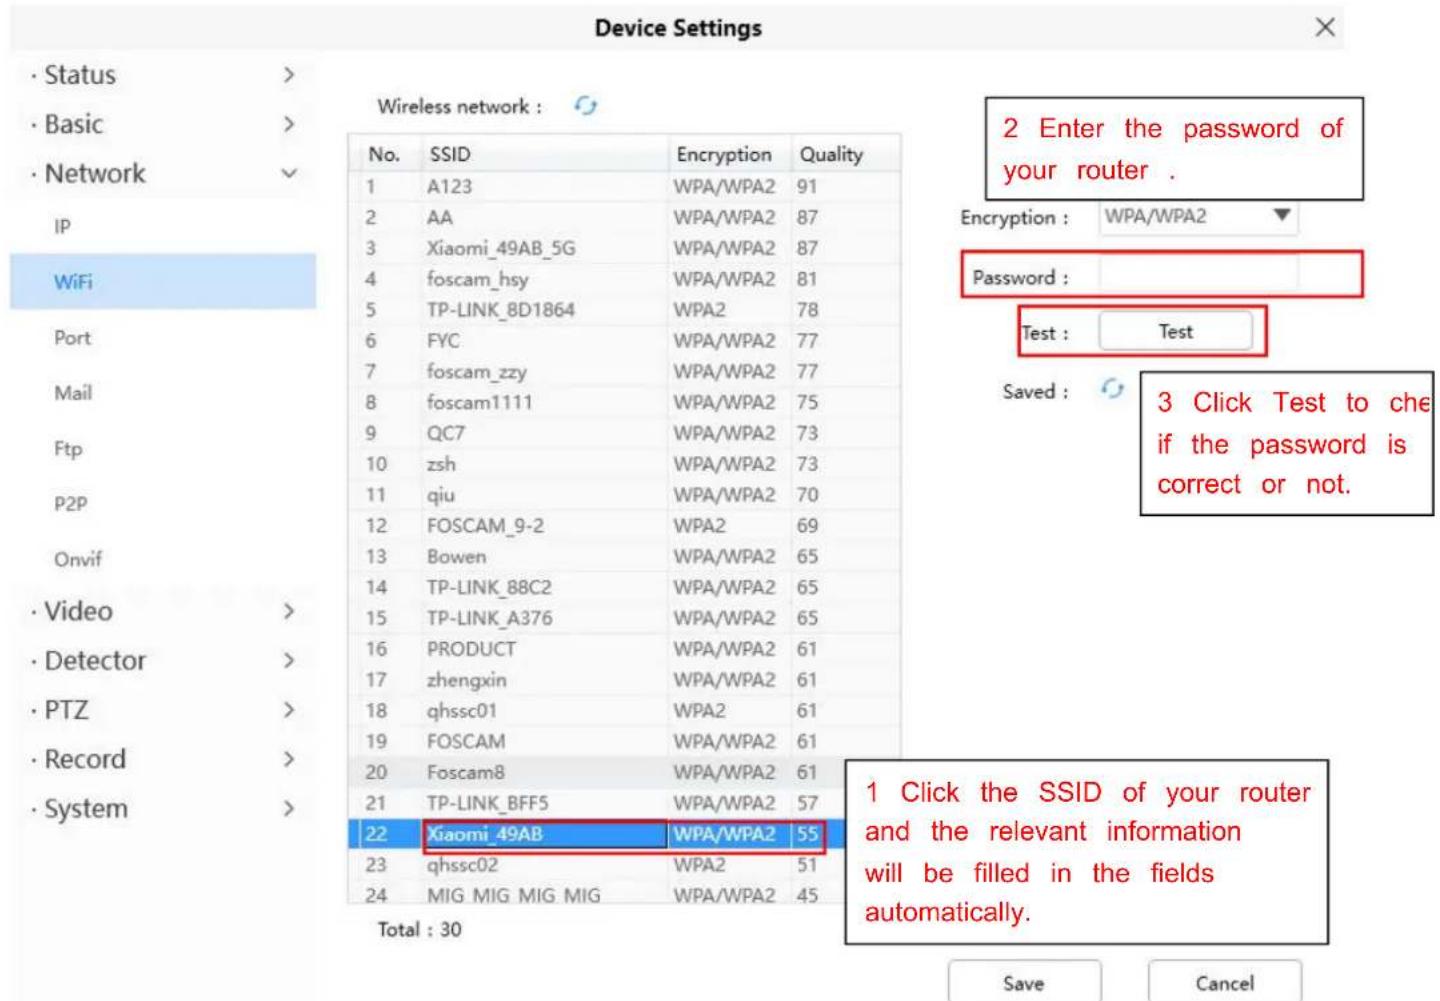Select network foscam_zzy

point(625,371)
